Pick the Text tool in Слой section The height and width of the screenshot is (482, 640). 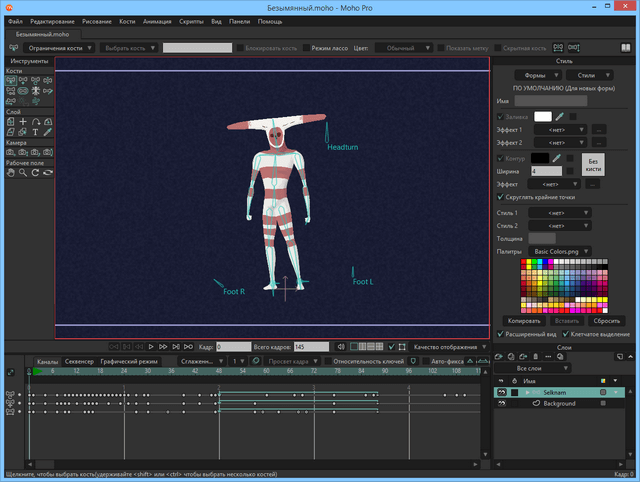[35, 132]
